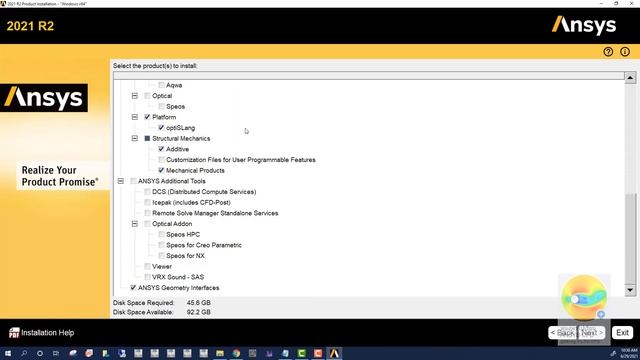Open the installer help question-mark icon
640x360 pixels.
608,52
